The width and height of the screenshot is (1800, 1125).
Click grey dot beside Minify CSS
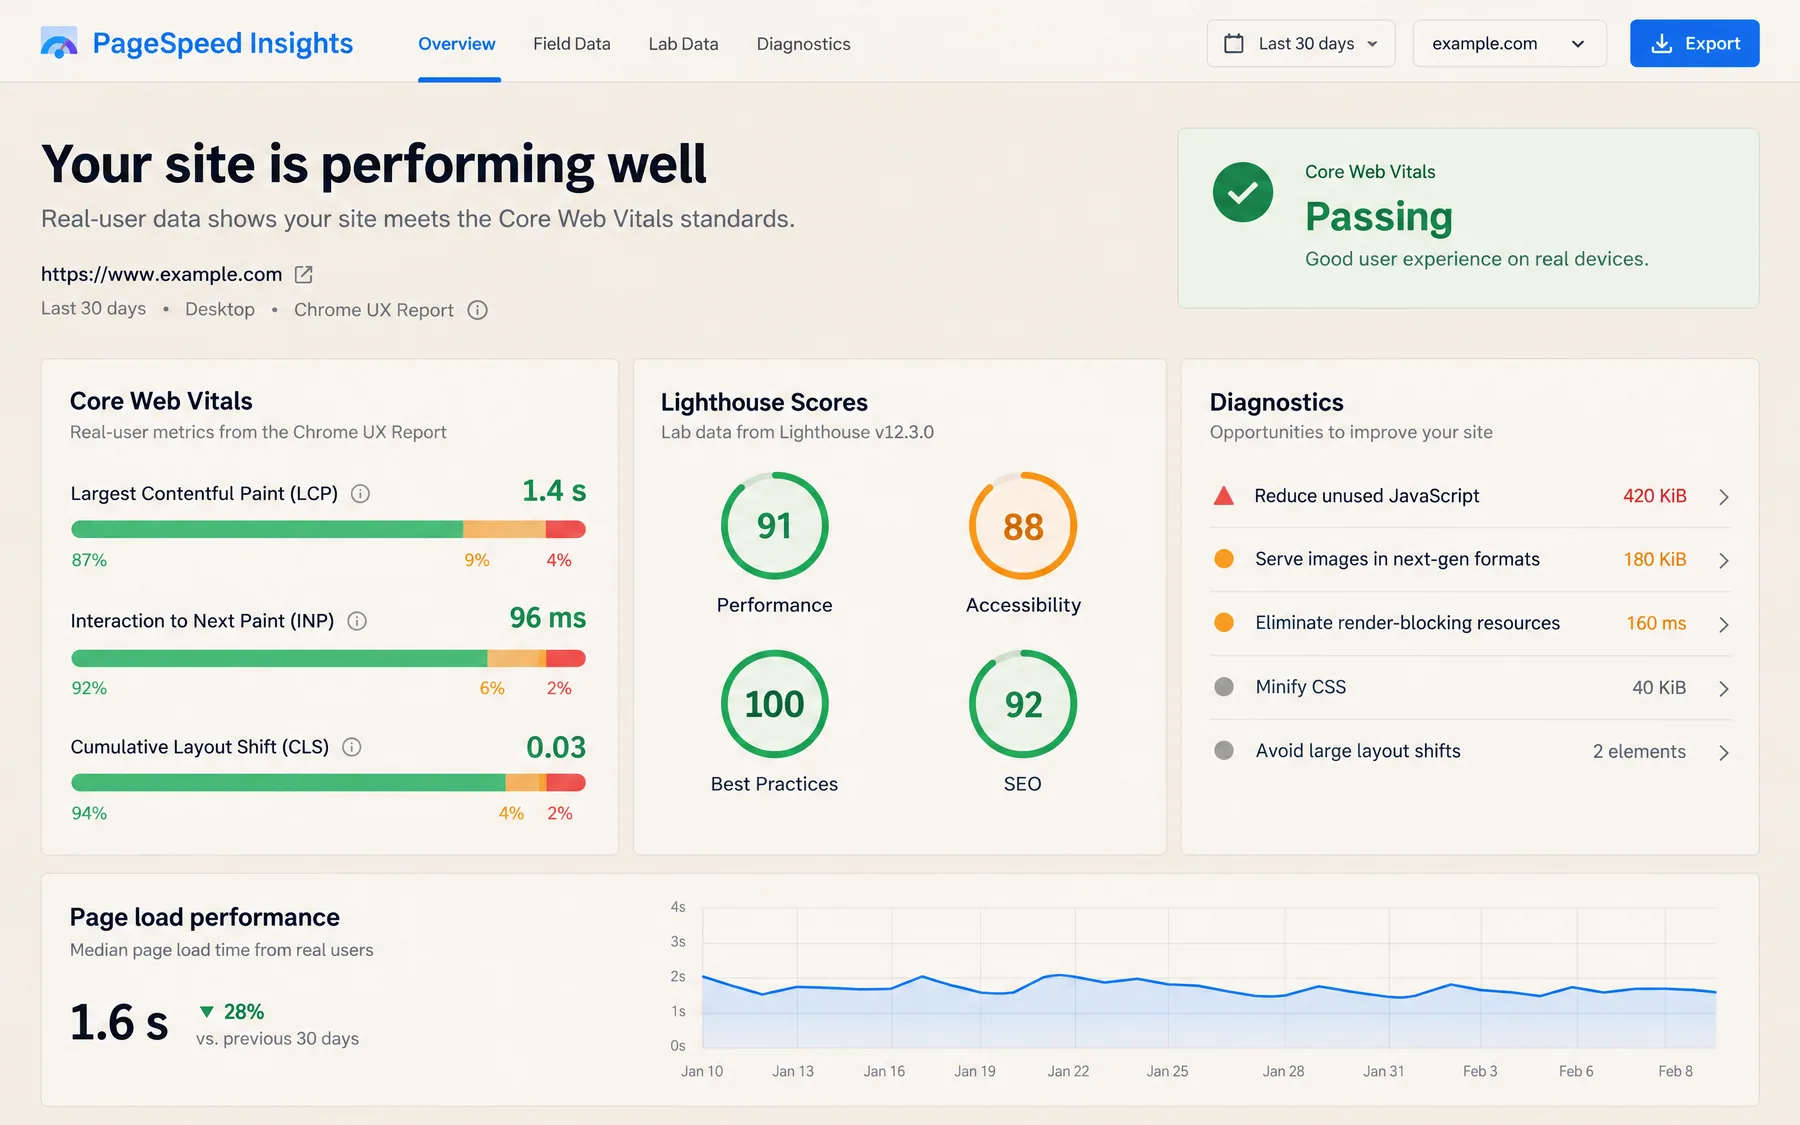(1224, 687)
